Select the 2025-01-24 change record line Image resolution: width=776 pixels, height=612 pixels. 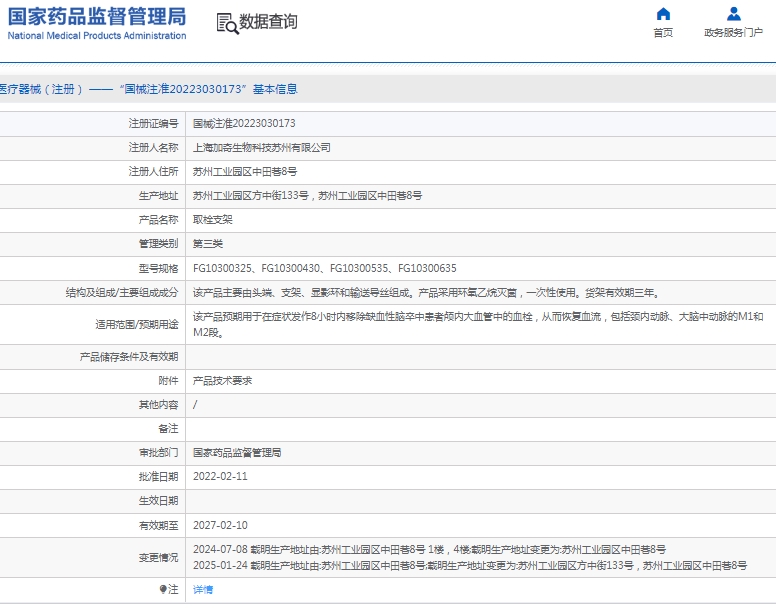click(x=470, y=565)
